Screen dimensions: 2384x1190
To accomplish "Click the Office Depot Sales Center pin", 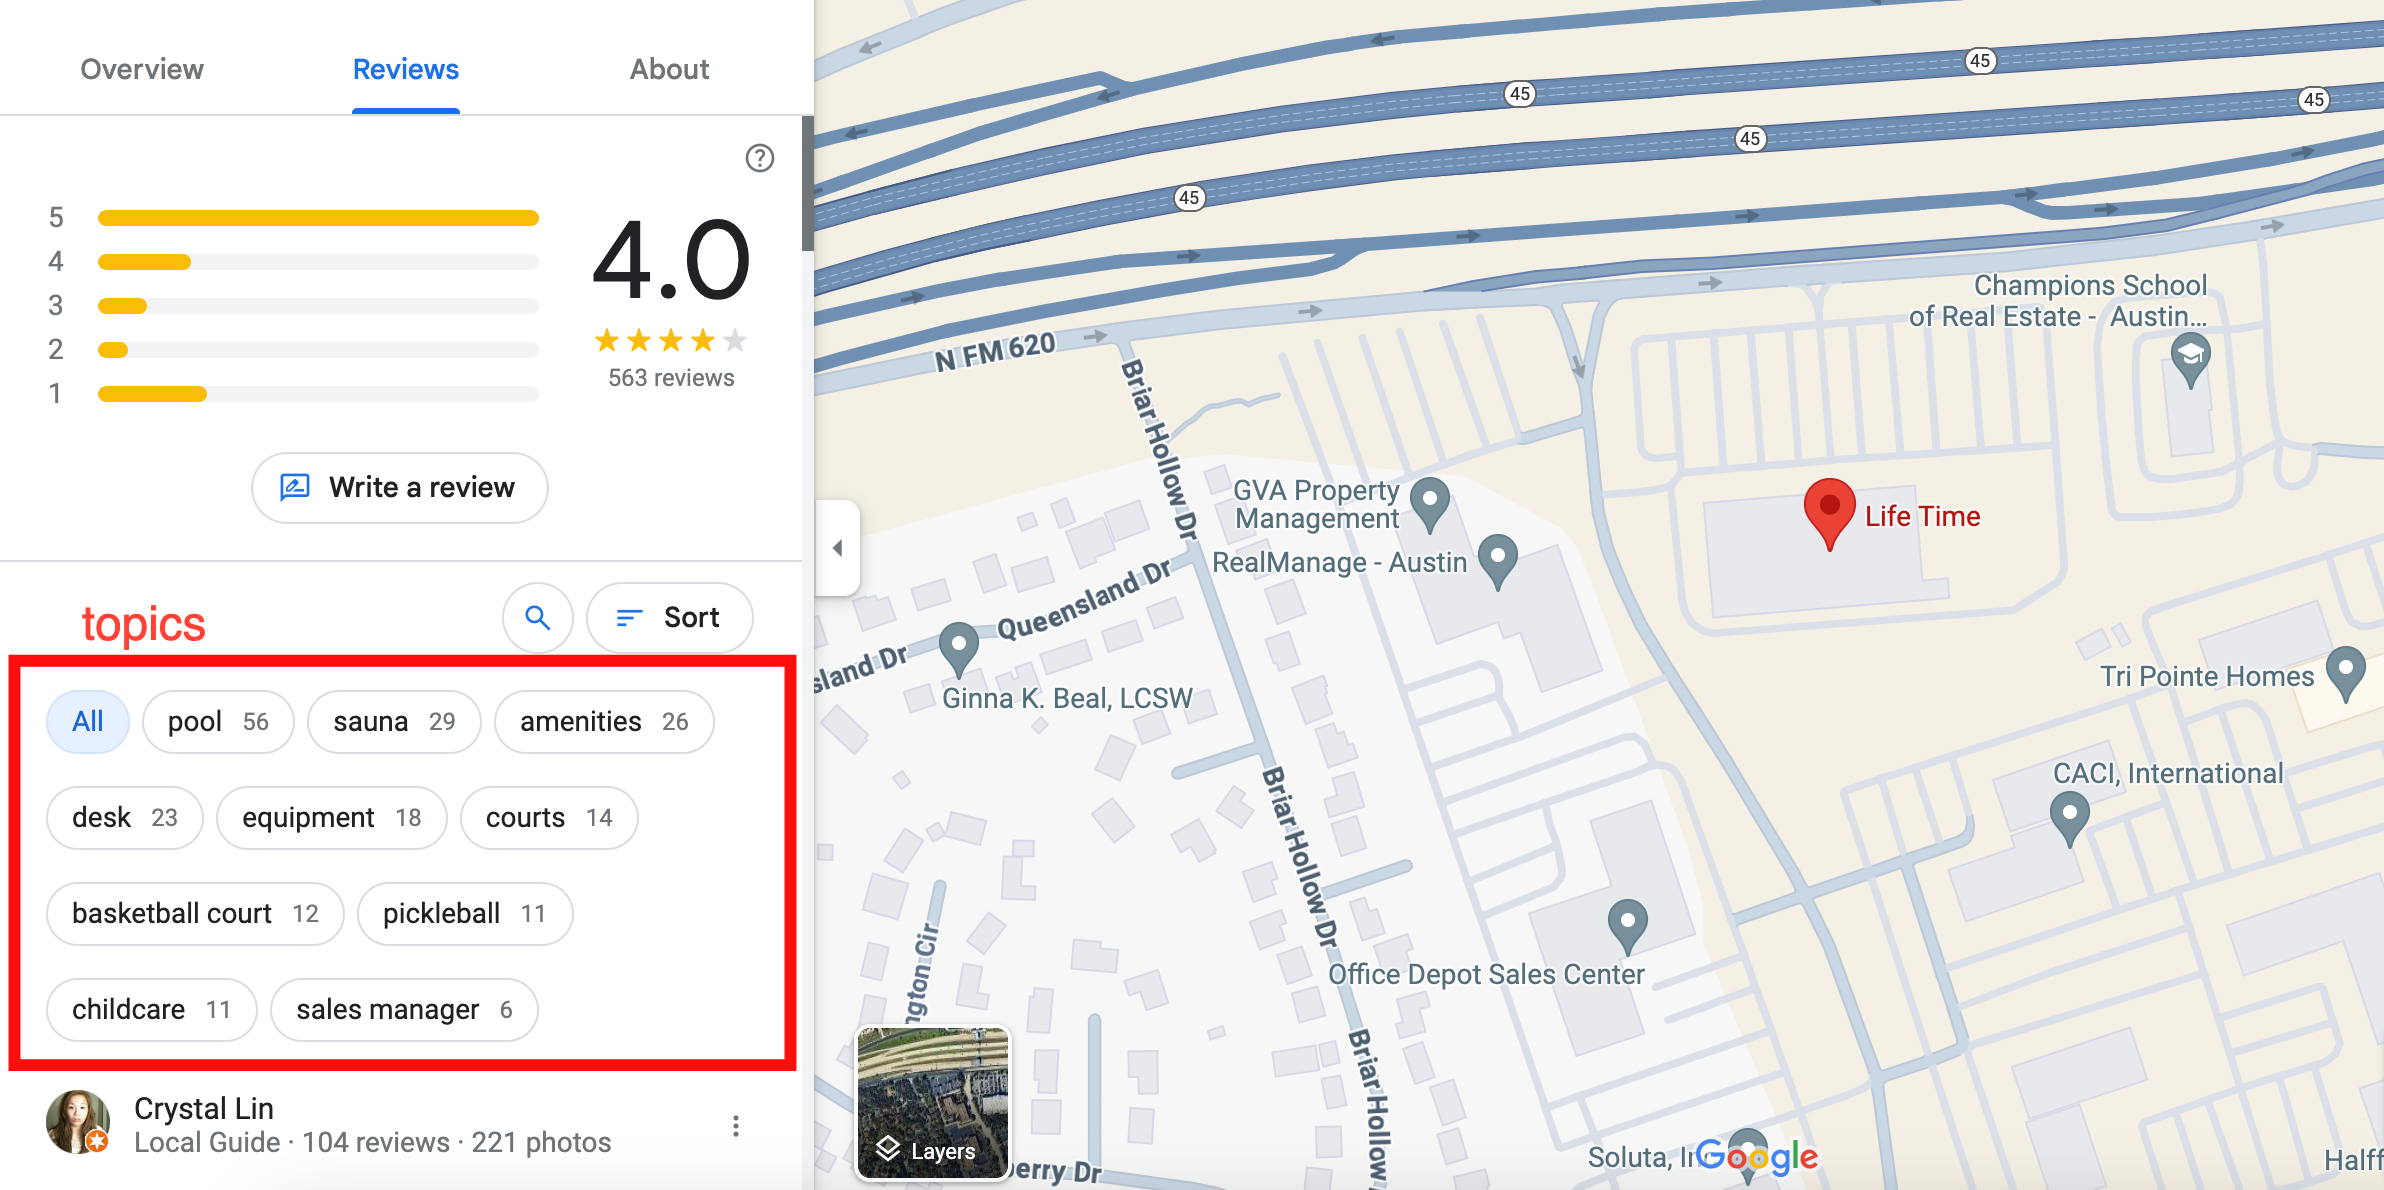I will click(1627, 922).
